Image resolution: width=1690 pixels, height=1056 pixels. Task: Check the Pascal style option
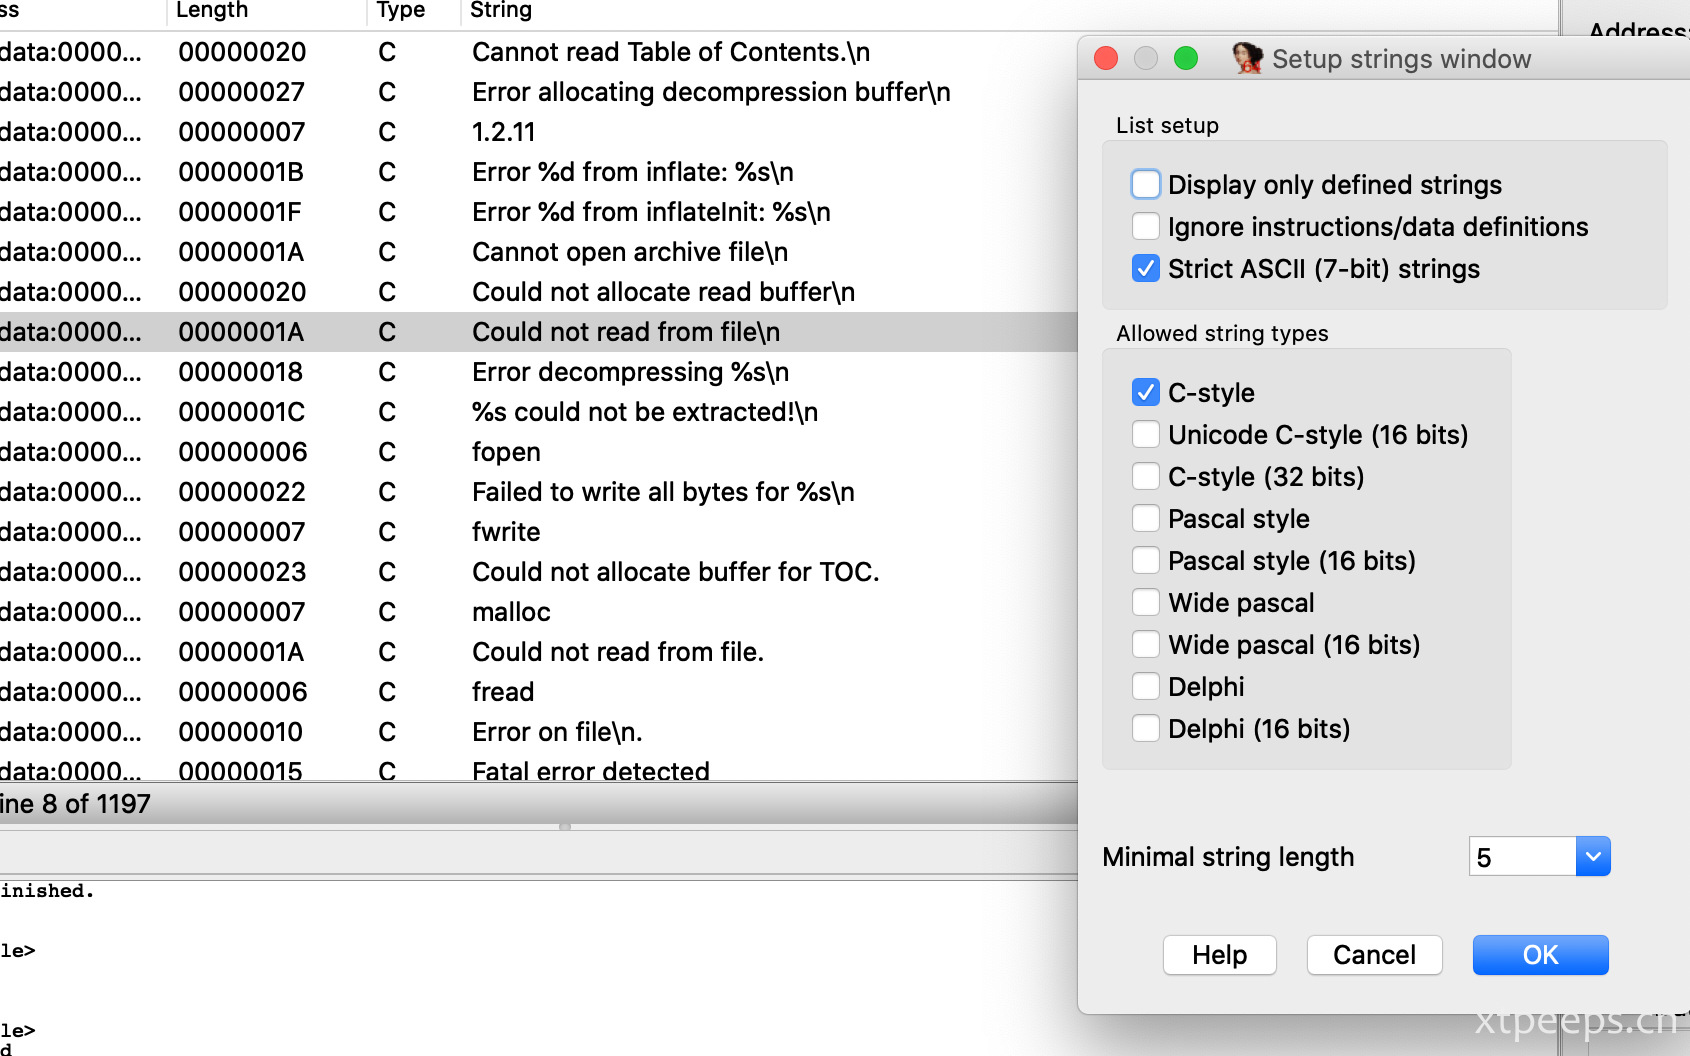(1146, 518)
